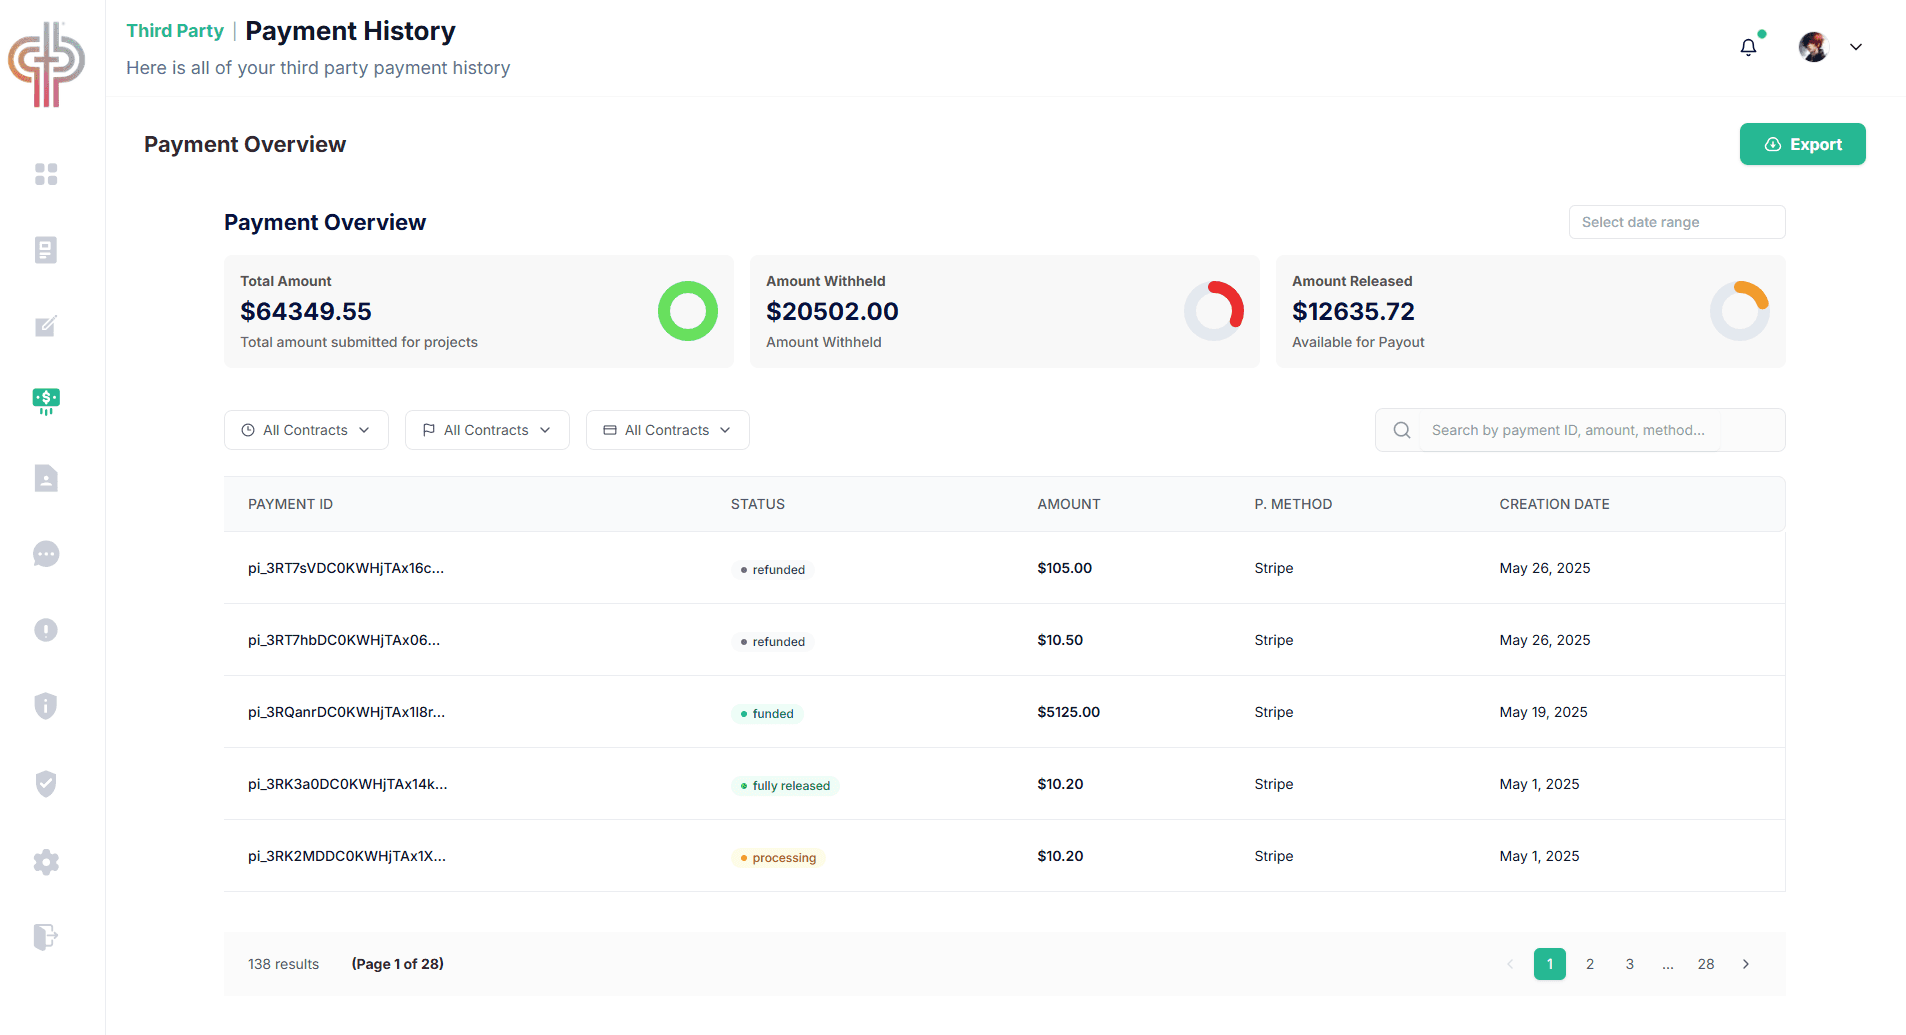This screenshot has height=1035, width=1906.
Task: Click the logout icon at sidebar bottom
Action: coord(46,937)
